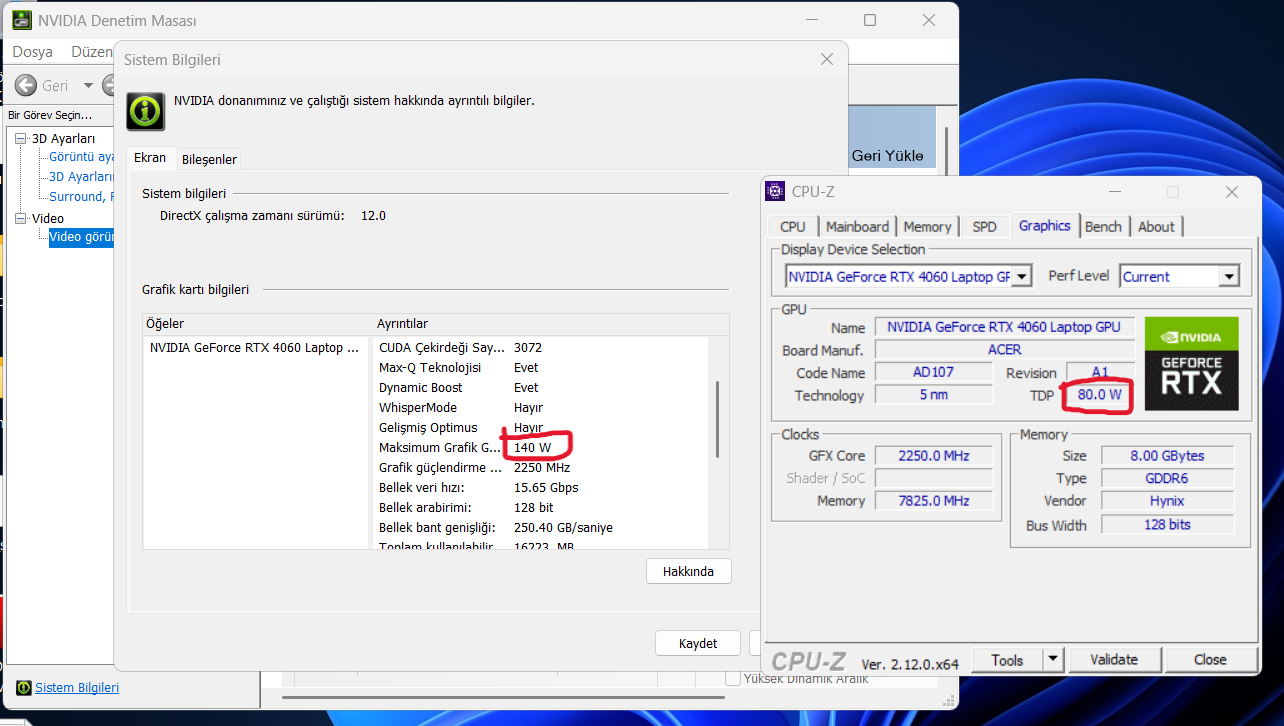Viewport: 1284px width, 726px height.
Task: Click the green info icon in Sistem Bilgileri
Action: point(146,111)
